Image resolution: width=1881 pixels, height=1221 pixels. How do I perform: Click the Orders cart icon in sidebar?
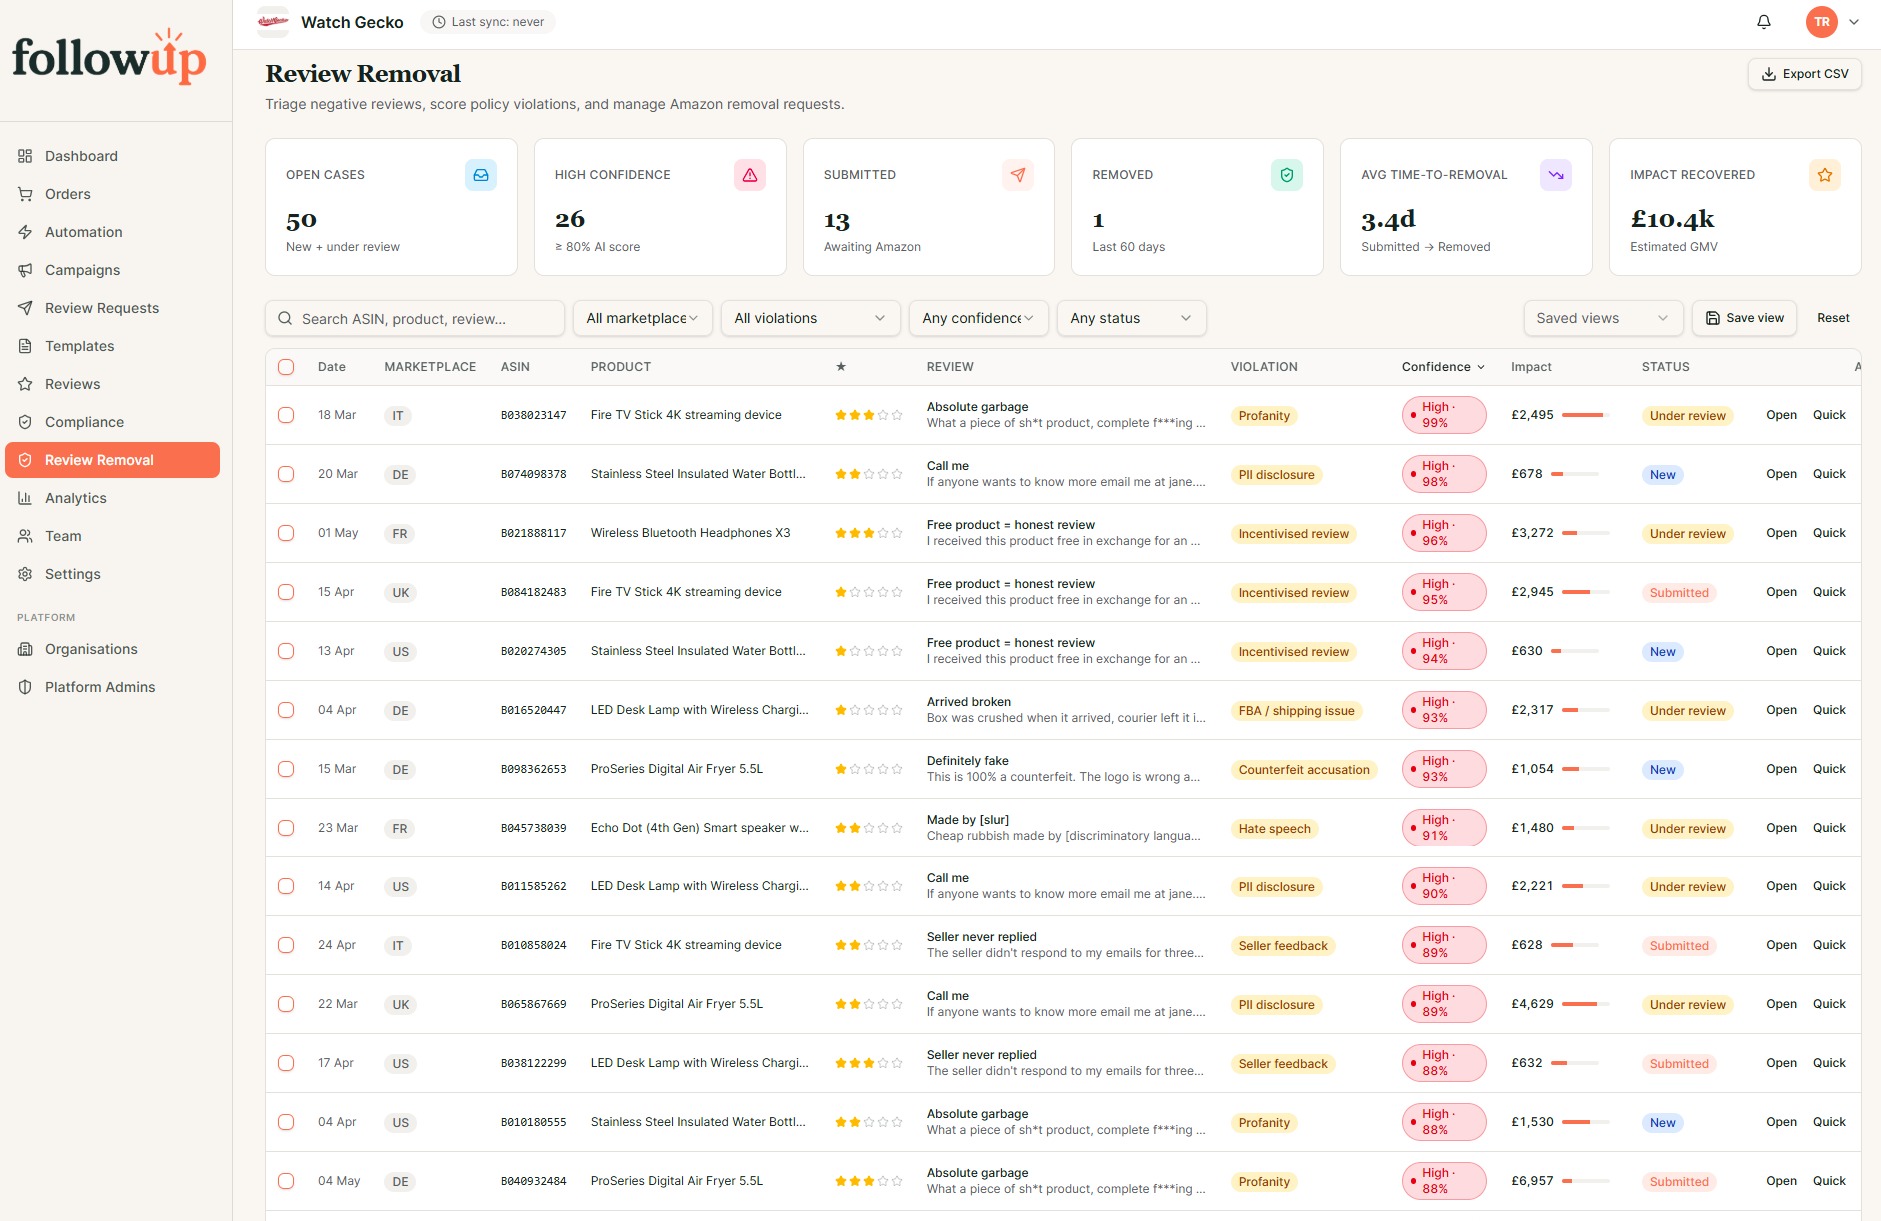tap(25, 194)
